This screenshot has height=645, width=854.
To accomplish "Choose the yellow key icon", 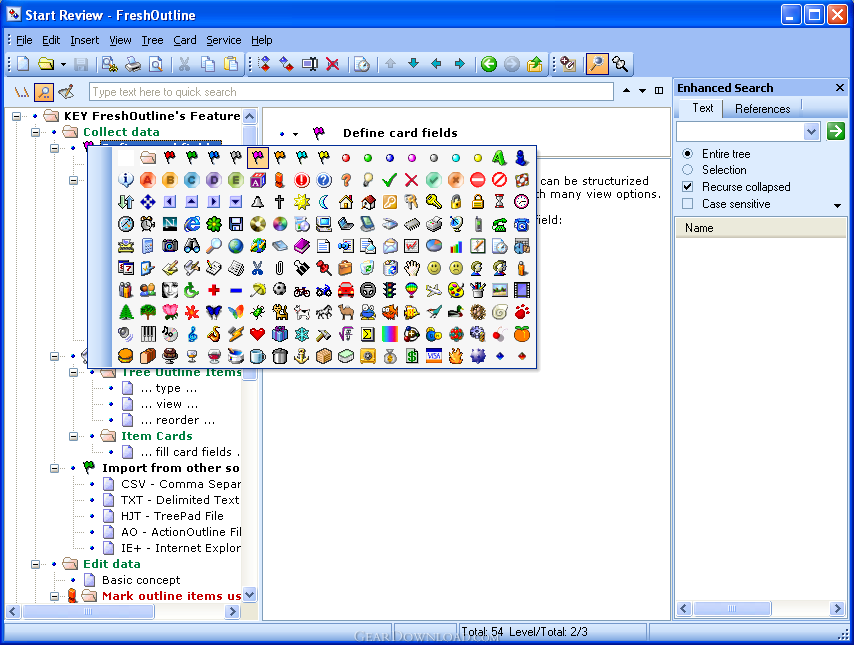I will point(434,202).
